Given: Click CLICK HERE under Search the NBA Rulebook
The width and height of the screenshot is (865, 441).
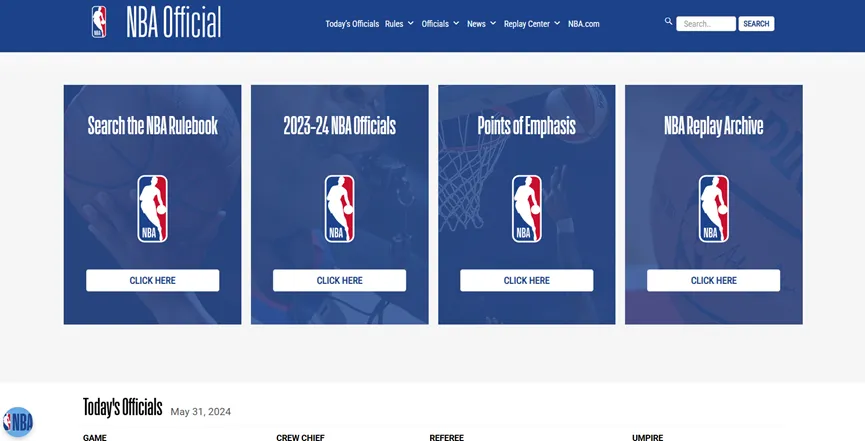Looking at the screenshot, I should pos(152,281).
